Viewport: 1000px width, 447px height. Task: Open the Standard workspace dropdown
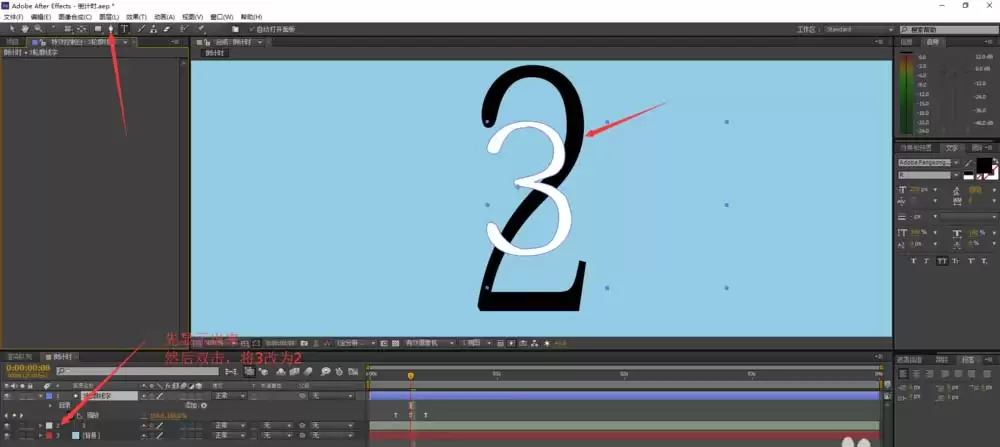point(859,29)
